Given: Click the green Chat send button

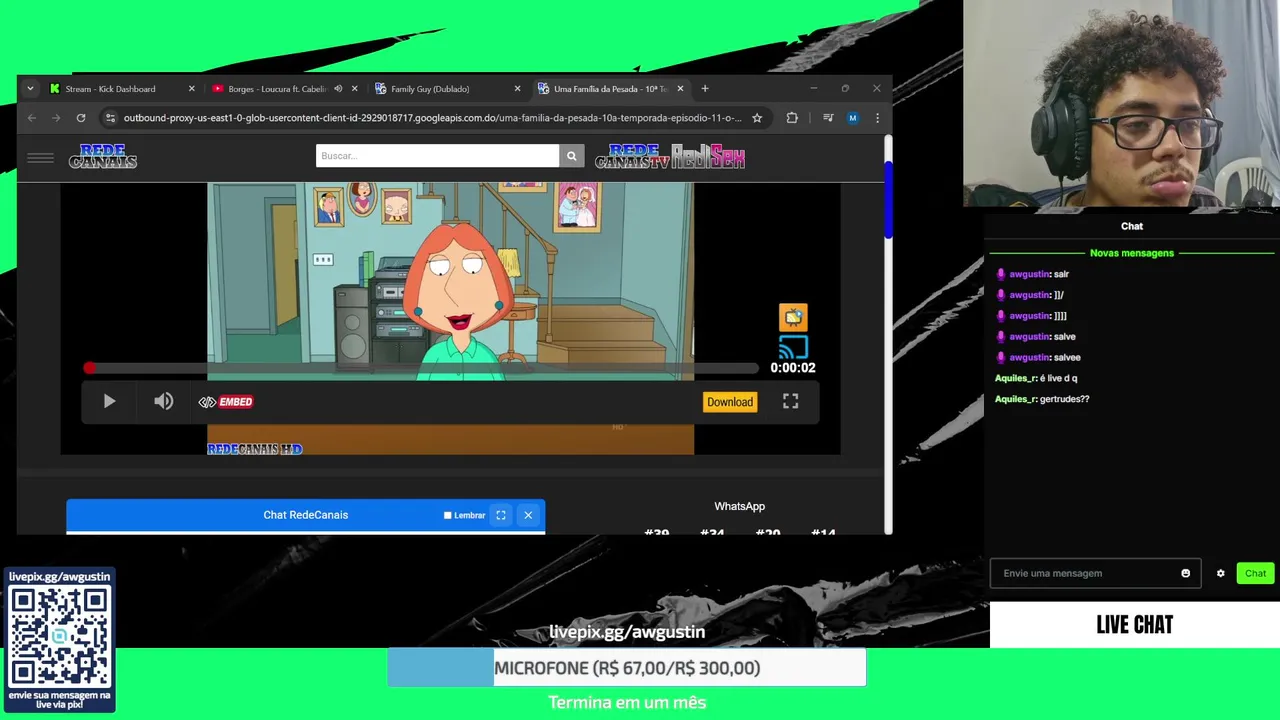Looking at the screenshot, I should tap(1255, 574).
